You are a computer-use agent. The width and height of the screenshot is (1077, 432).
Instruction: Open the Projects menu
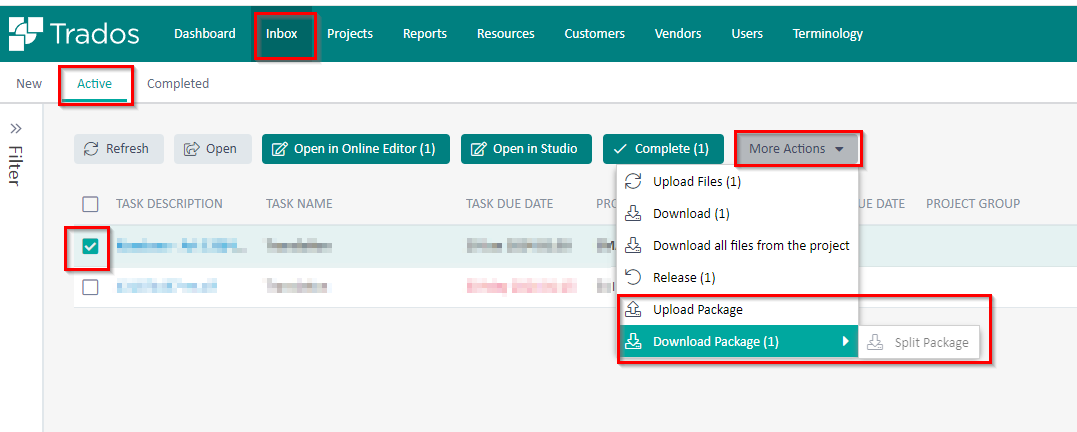click(350, 34)
